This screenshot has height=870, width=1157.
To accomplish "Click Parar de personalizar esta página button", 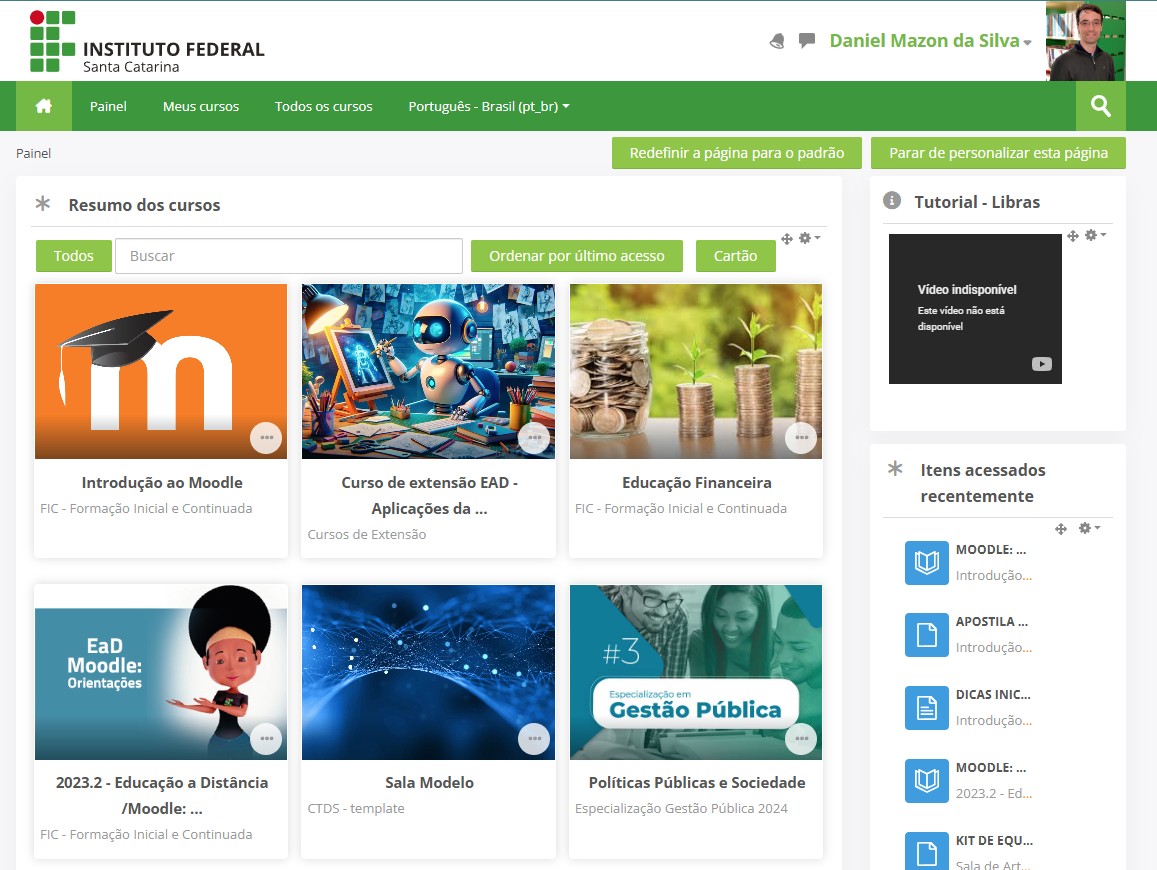I will (x=998, y=153).
